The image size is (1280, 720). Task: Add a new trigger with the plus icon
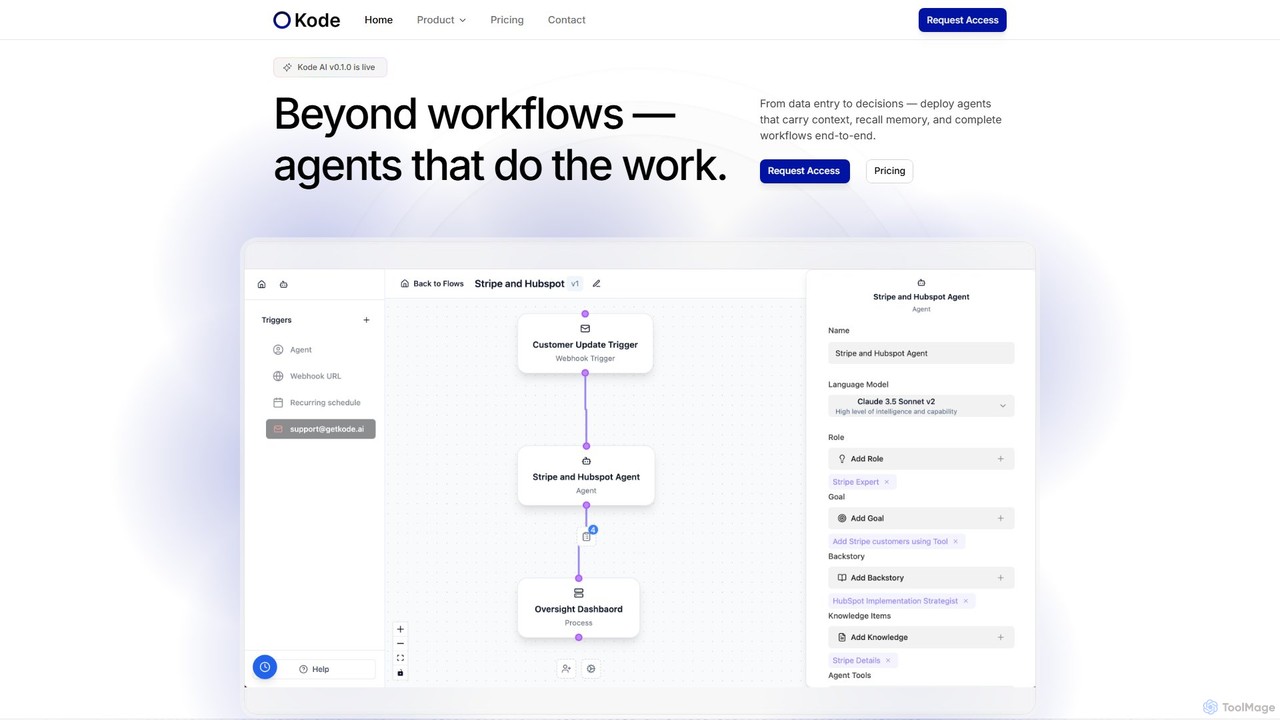[x=366, y=320]
